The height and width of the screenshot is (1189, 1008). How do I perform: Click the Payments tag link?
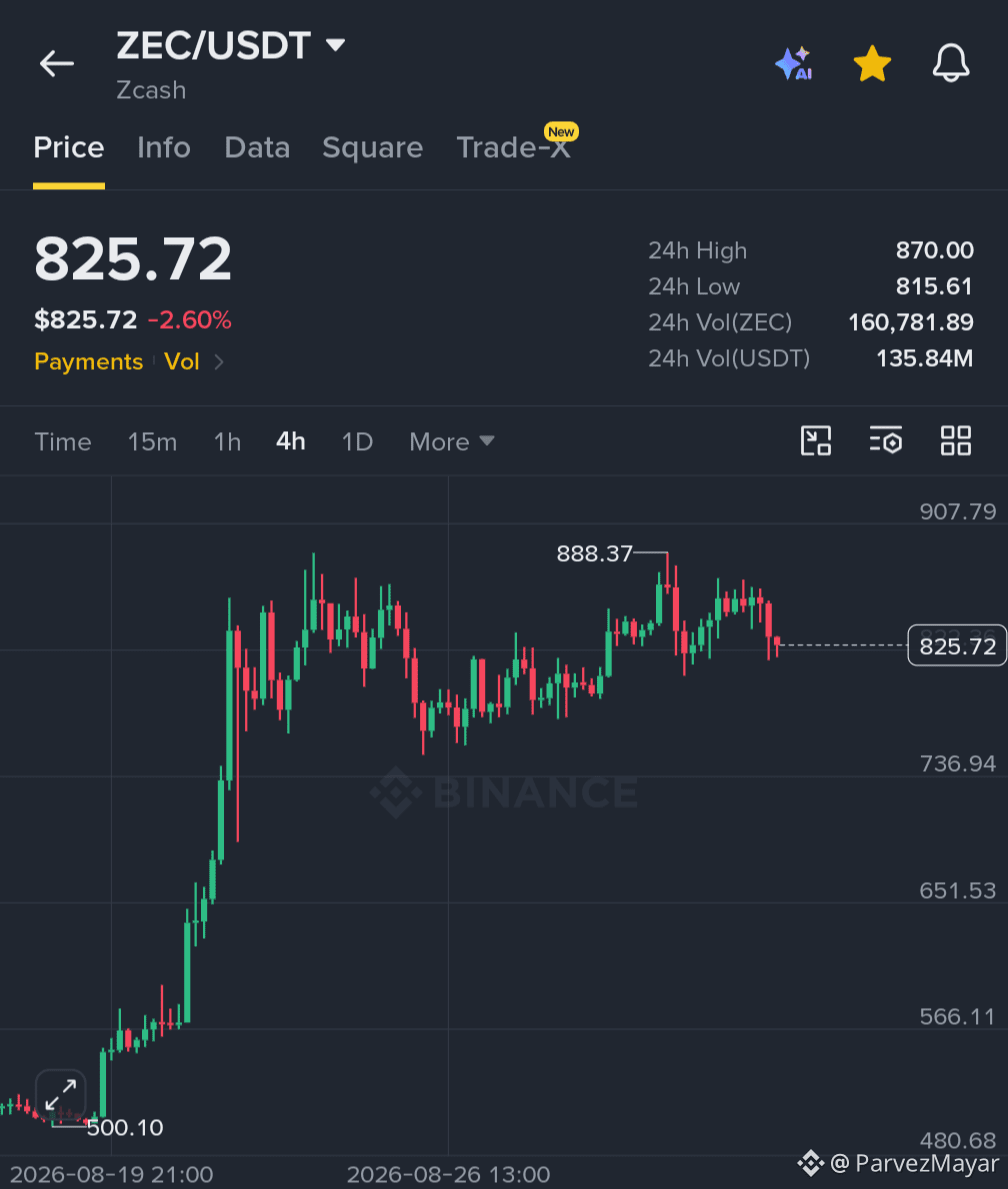[x=89, y=362]
